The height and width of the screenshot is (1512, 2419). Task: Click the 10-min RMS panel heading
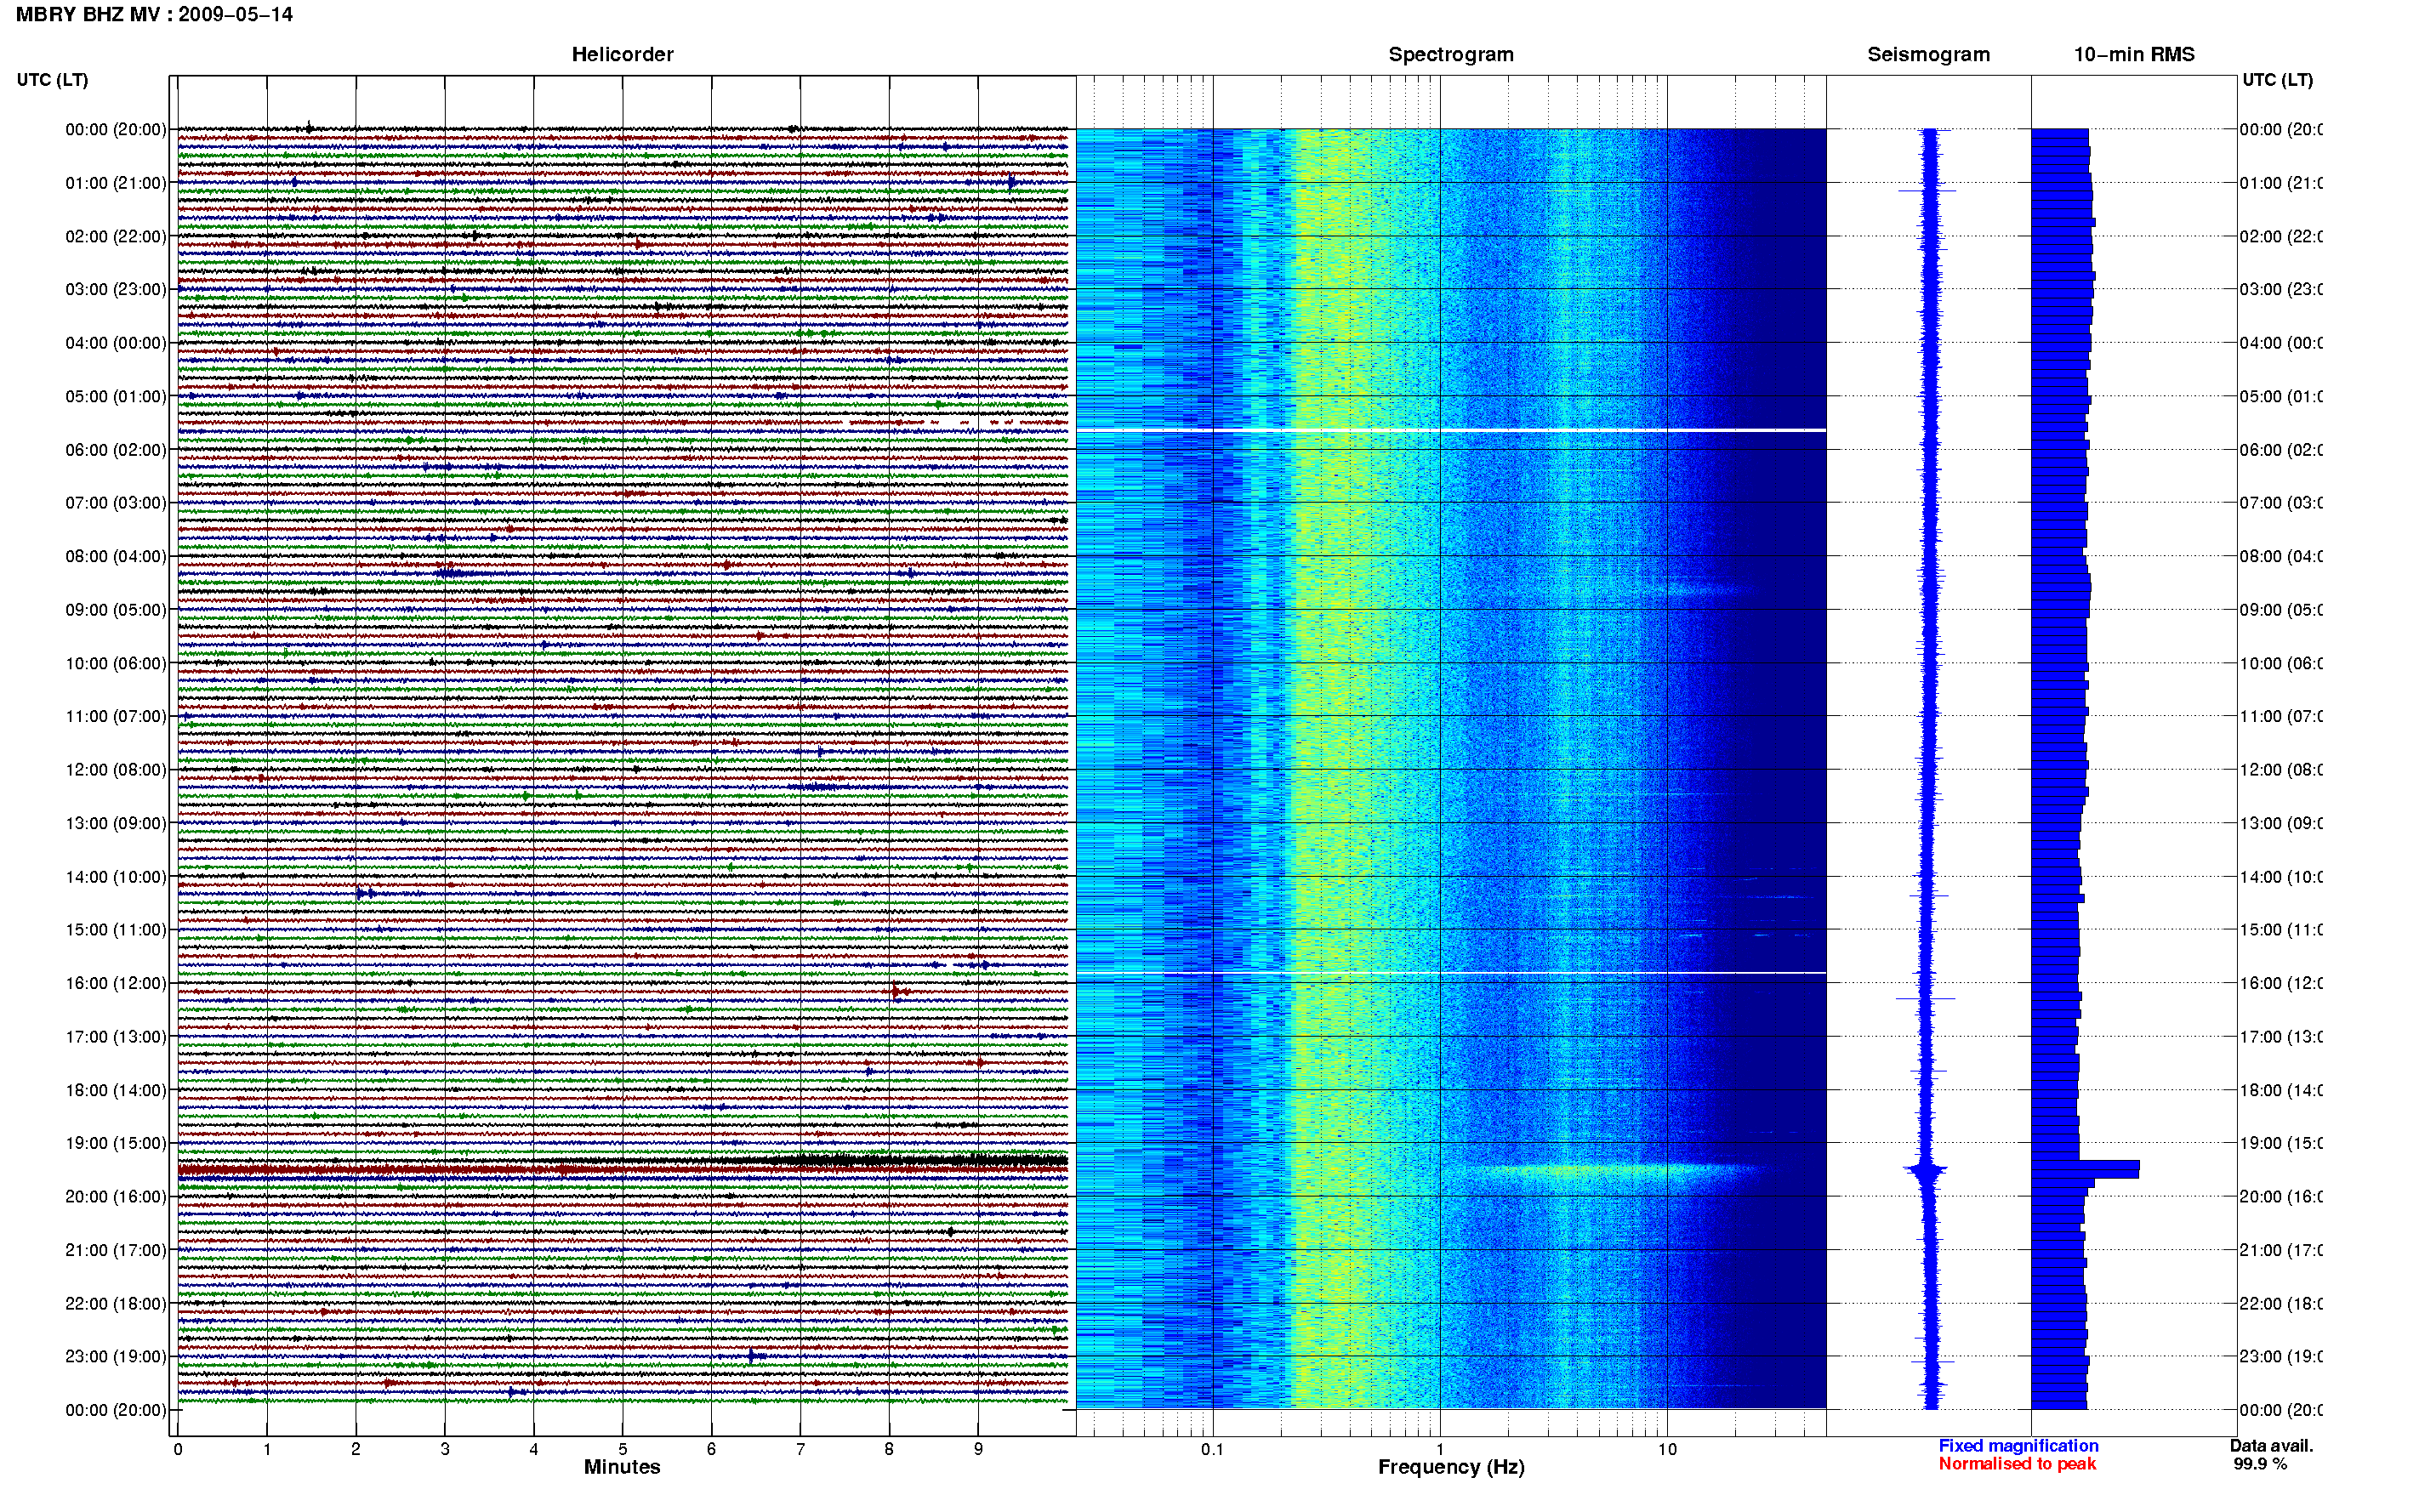click(2134, 55)
